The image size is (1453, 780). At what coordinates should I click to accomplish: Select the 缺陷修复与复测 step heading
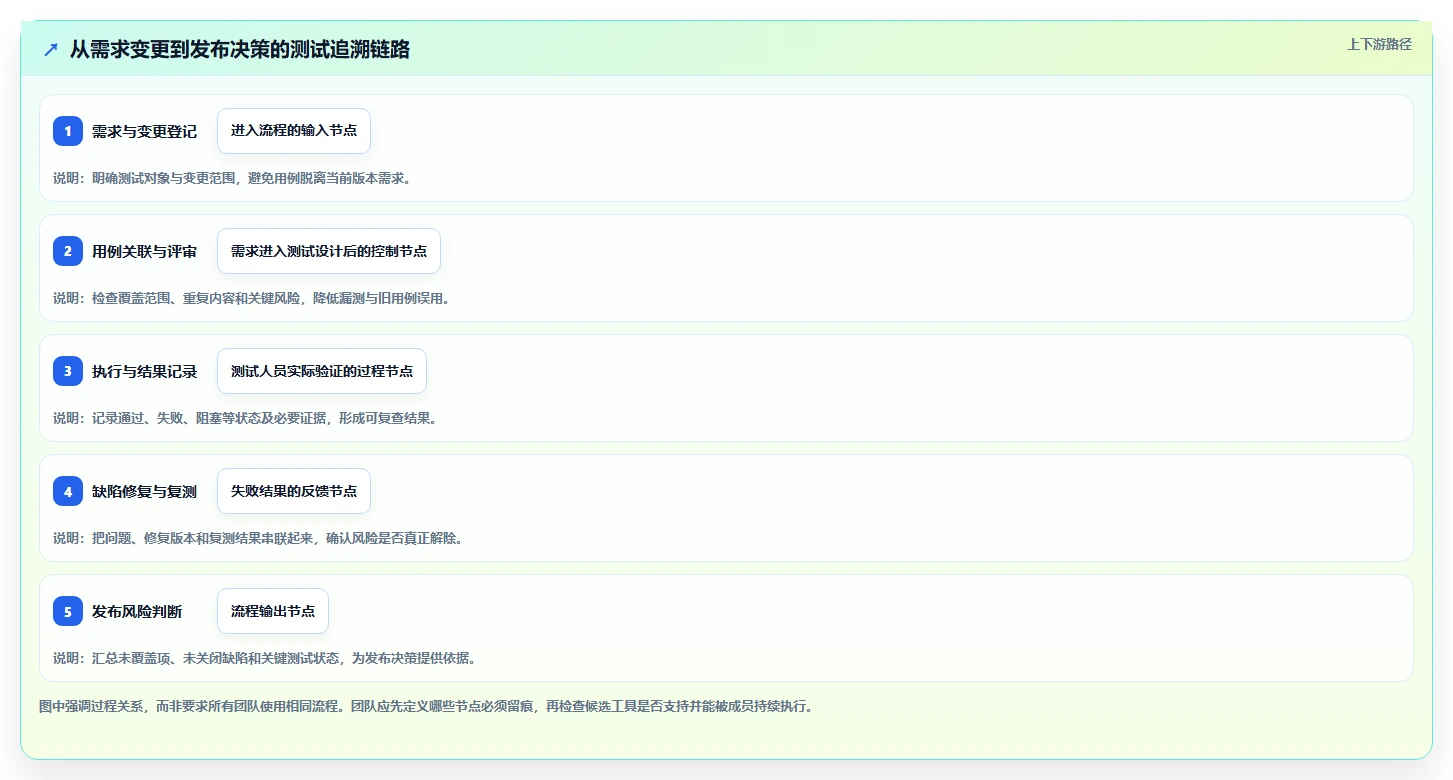144,491
